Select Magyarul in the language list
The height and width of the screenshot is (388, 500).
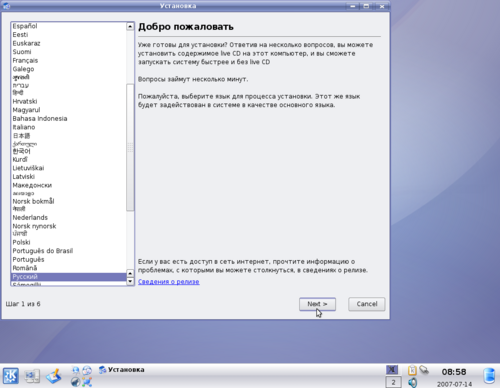pos(69,110)
